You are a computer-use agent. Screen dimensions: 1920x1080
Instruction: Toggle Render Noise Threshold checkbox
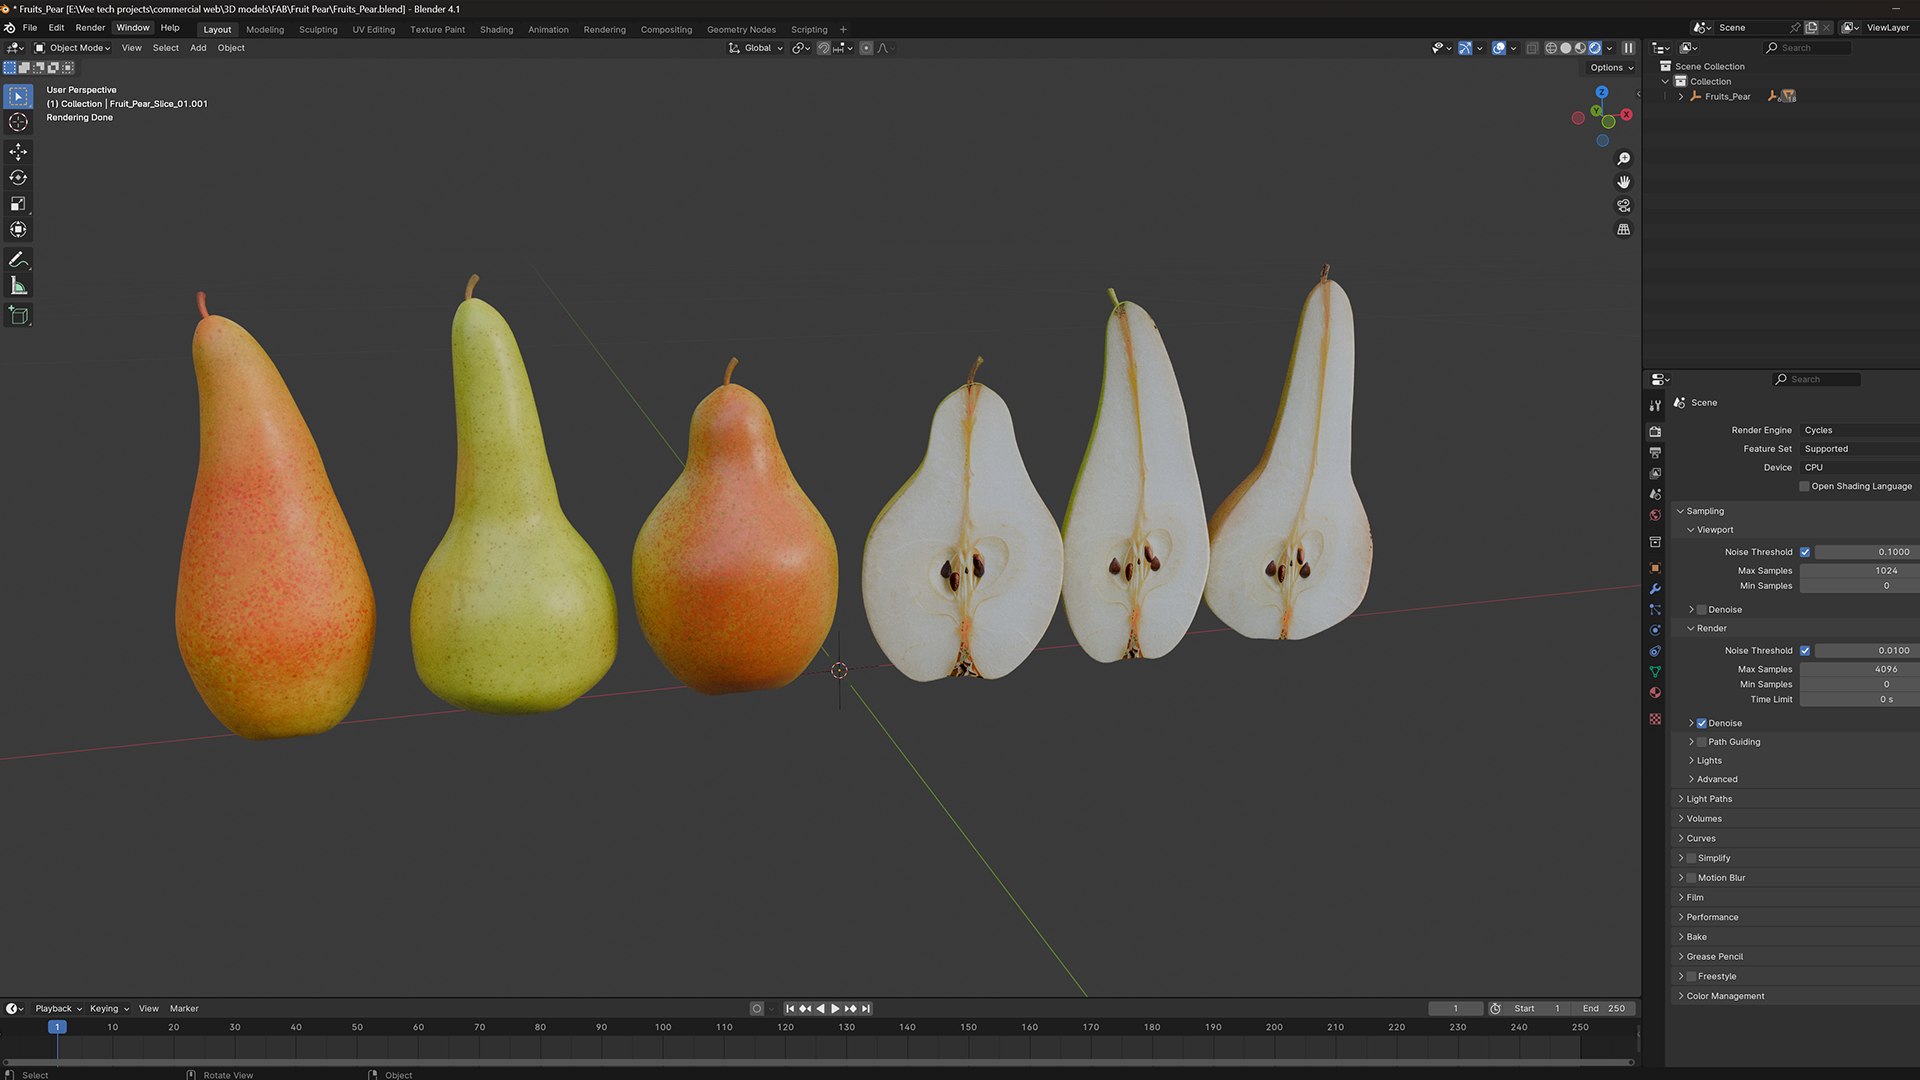pyautogui.click(x=1805, y=651)
